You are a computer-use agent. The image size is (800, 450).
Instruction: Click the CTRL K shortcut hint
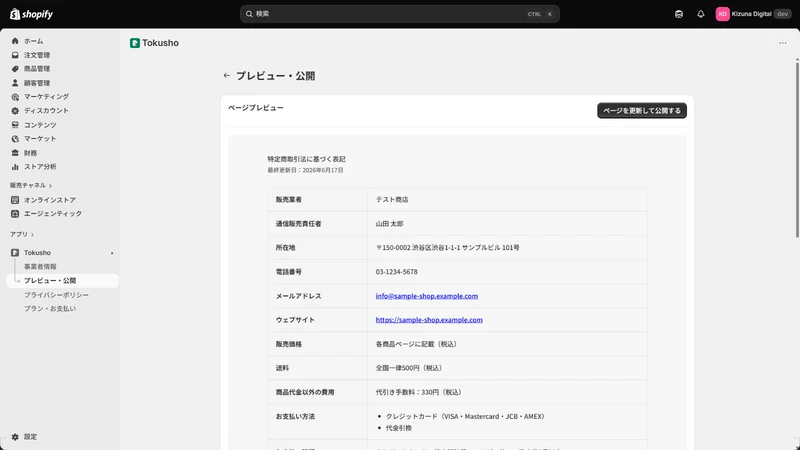[540, 14]
